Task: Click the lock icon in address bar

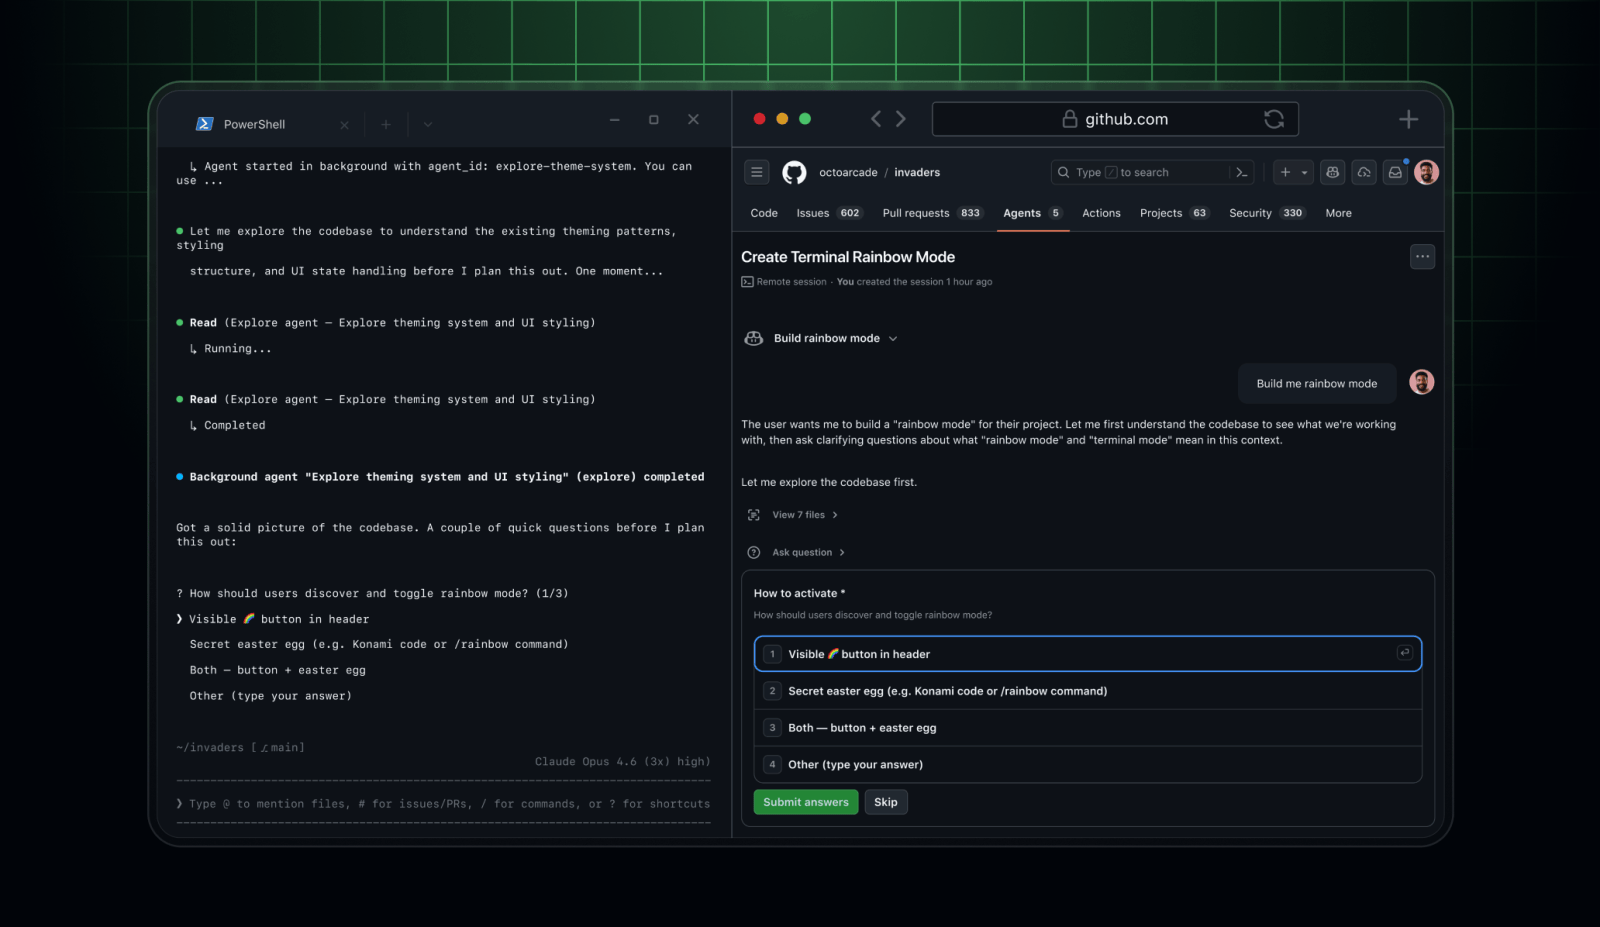Action: (1069, 119)
